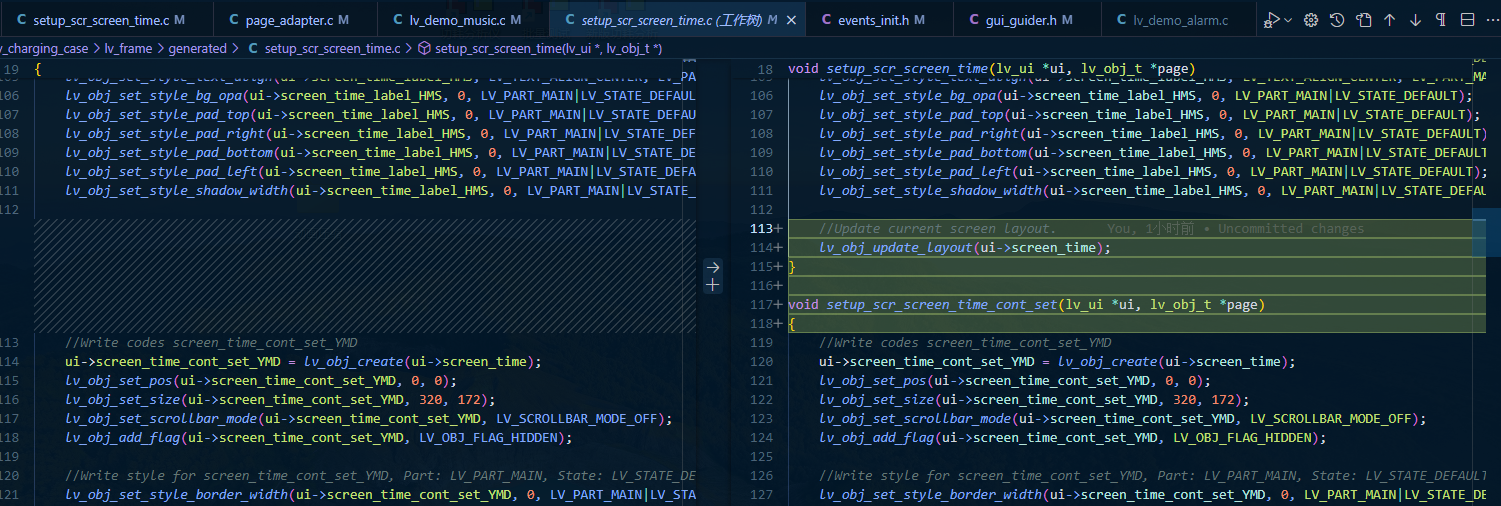Open the generated breadcrumb segment
1501x506 pixels.
197,48
